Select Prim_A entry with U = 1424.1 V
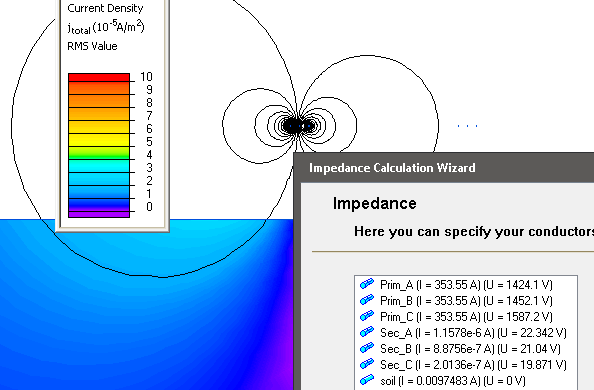 click(466, 285)
